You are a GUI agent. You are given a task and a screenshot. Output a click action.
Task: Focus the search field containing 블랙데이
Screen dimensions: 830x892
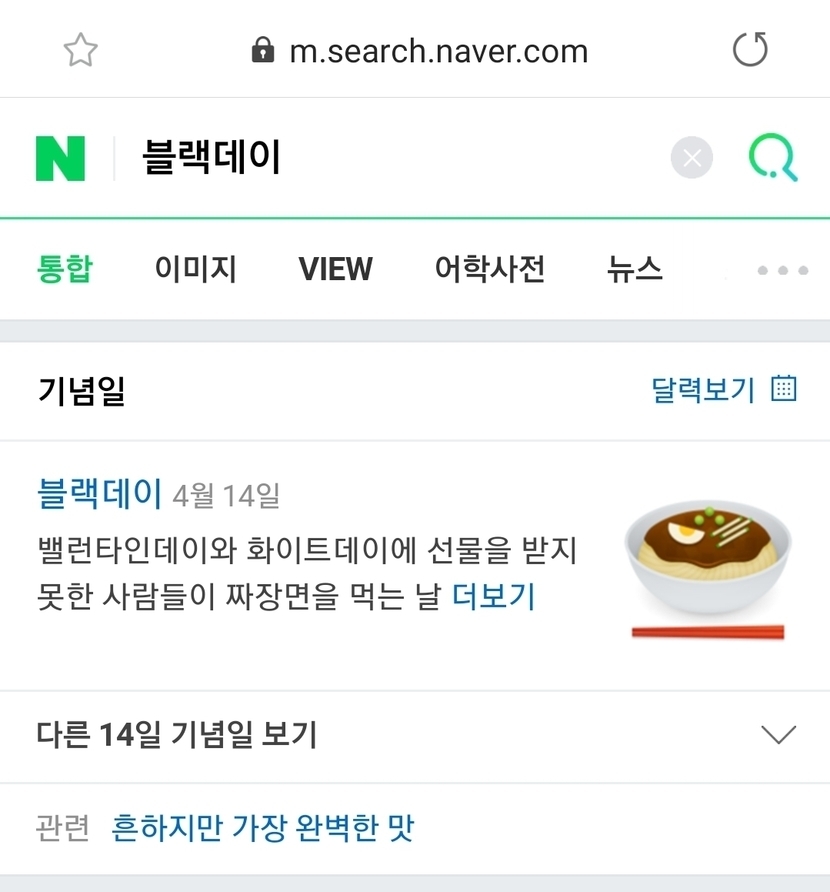click(400, 158)
